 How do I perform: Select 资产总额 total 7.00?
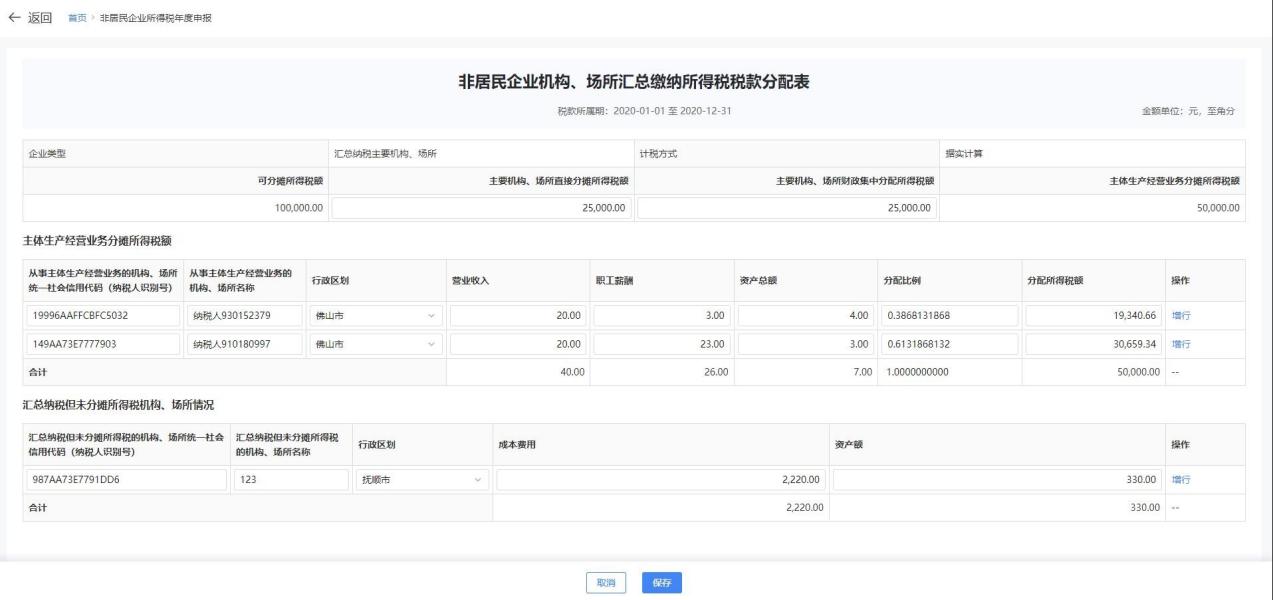[862, 372]
